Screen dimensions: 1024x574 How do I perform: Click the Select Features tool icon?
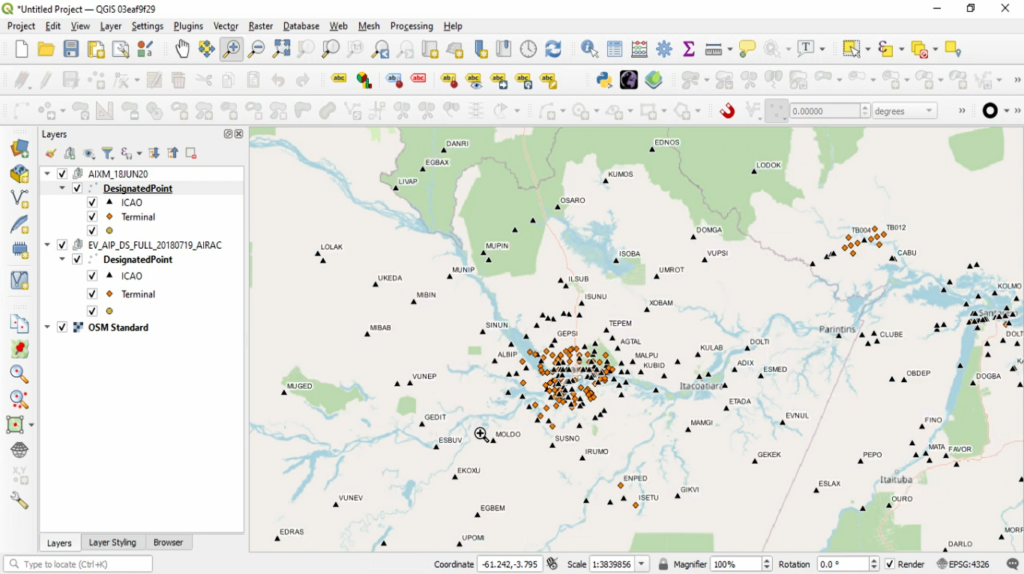(851, 49)
